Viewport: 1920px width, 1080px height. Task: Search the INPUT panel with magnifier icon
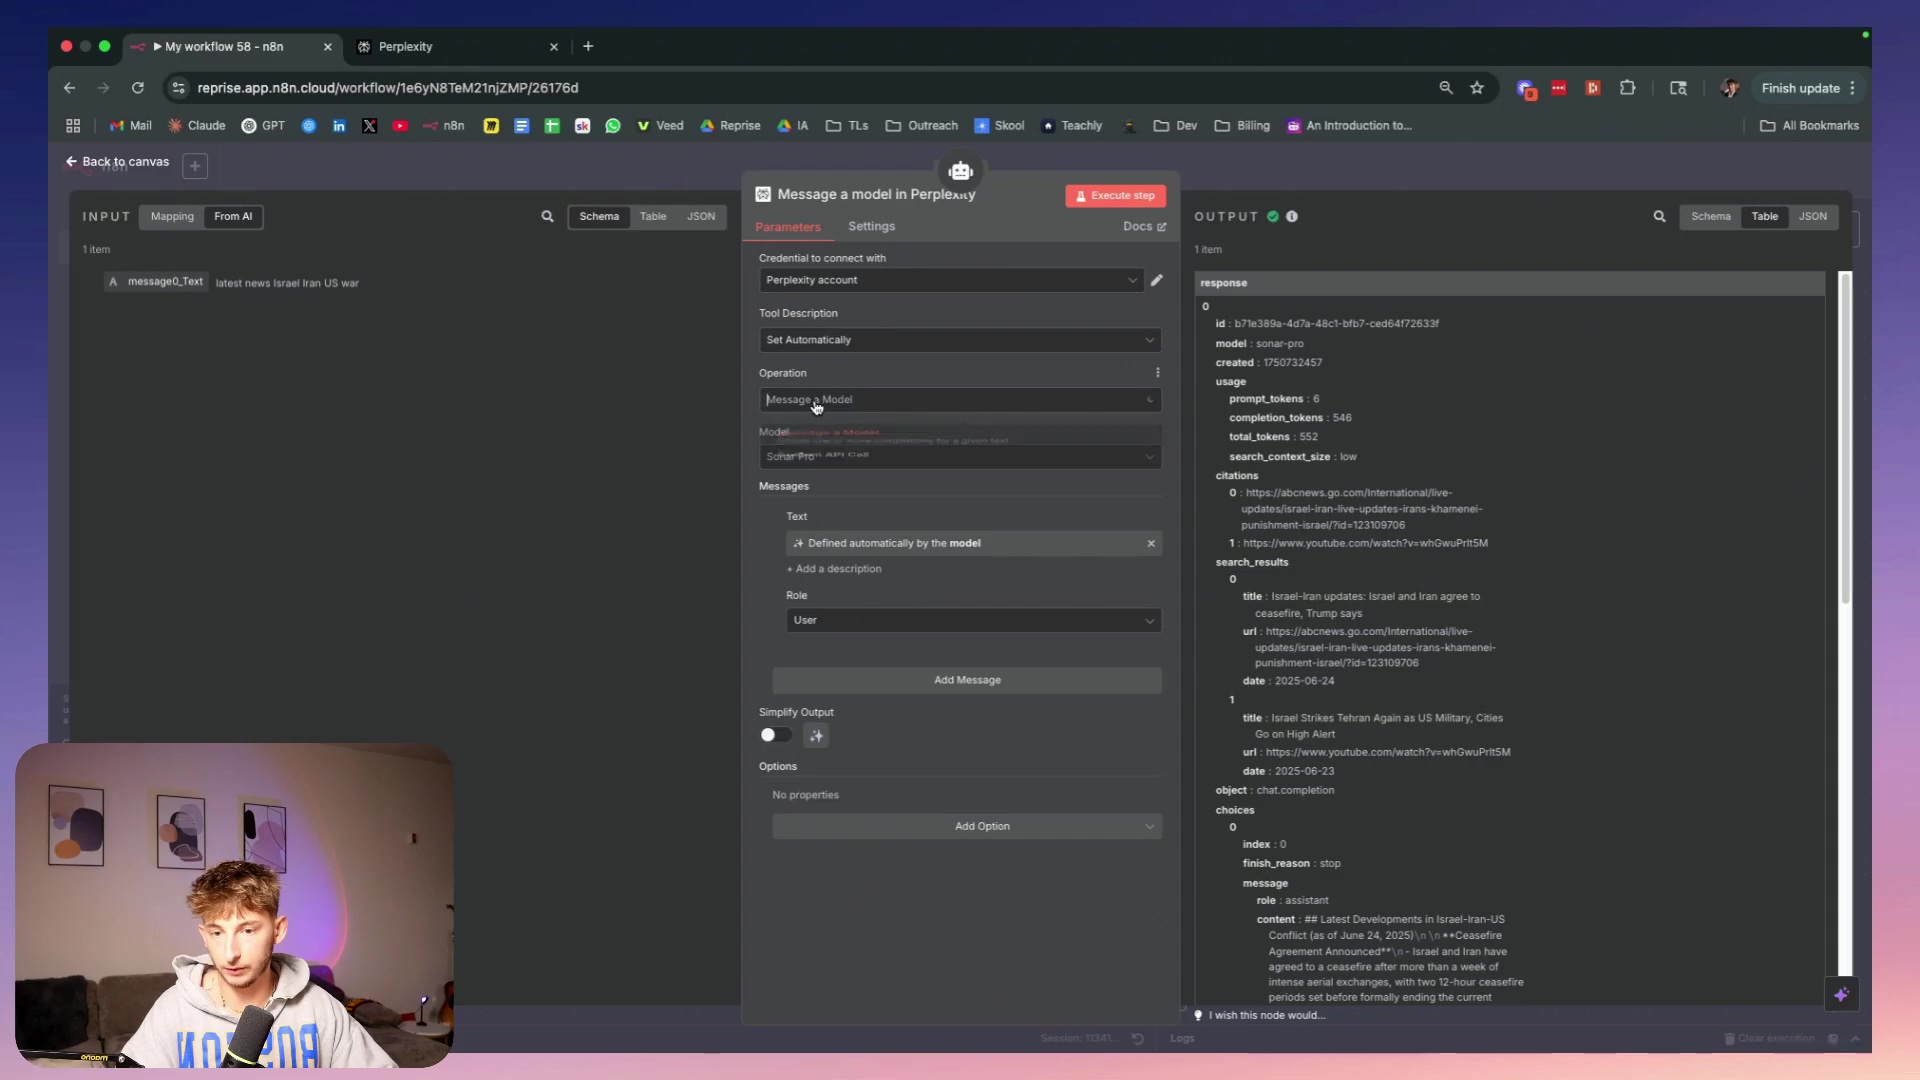click(x=547, y=216)
